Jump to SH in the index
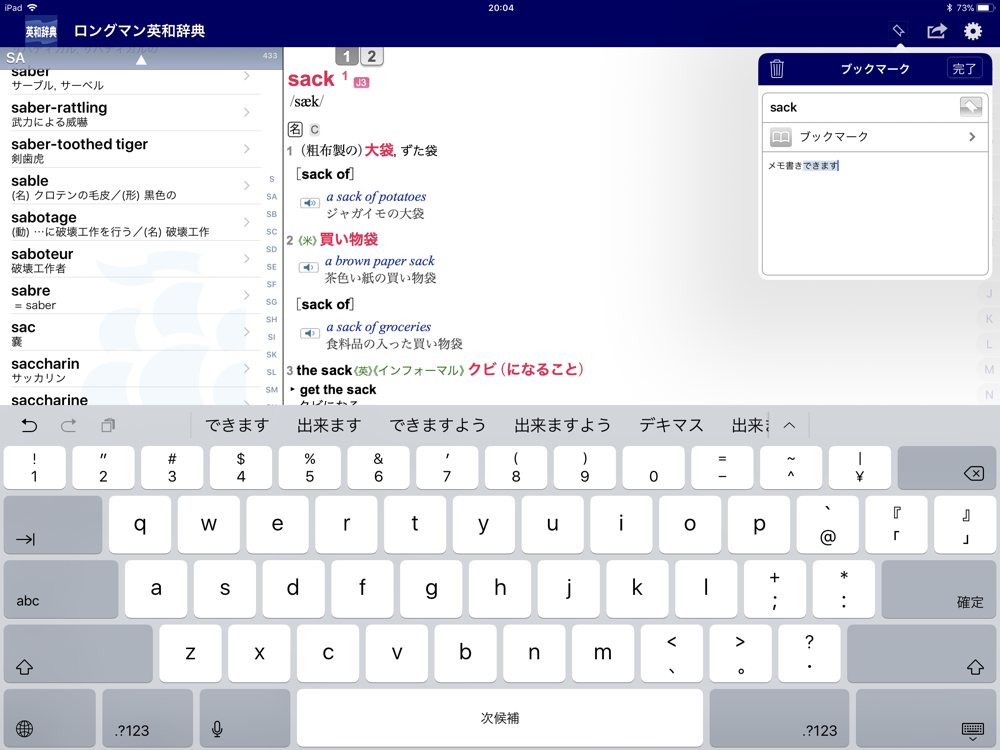 pos(272,320)
